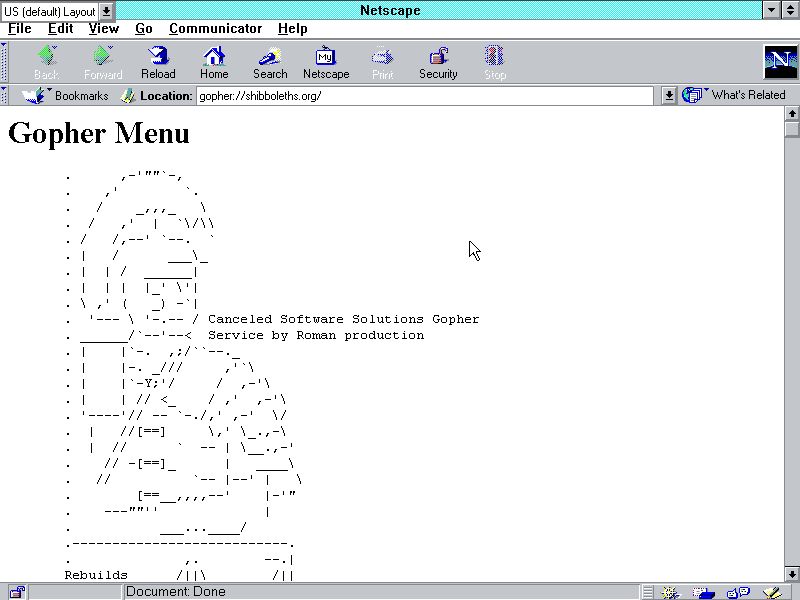This screenshot has width=800, height=600.
Task: Click the vertical scrollbar down arrow
Action: point(792,574)
